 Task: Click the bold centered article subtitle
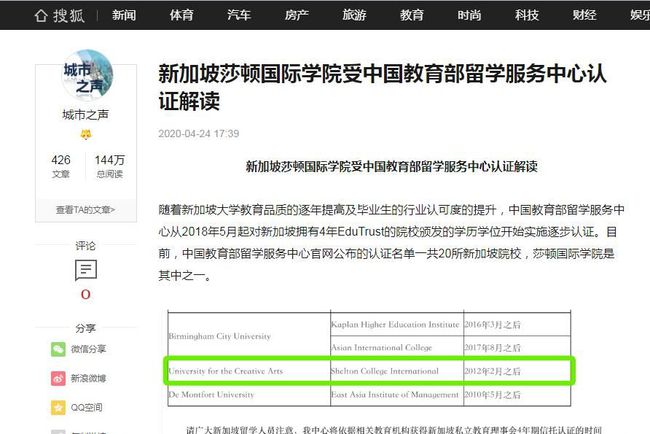point(391,167)
